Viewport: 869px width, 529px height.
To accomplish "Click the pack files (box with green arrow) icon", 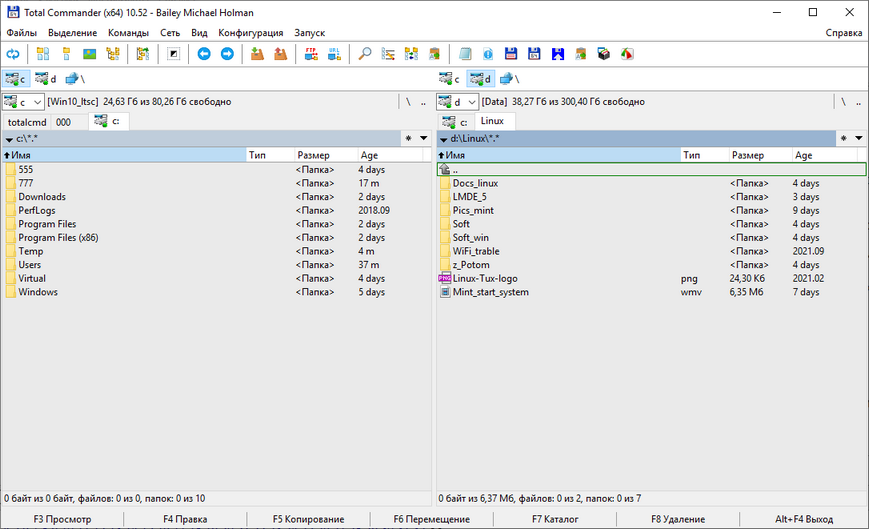I will point(258,54).
